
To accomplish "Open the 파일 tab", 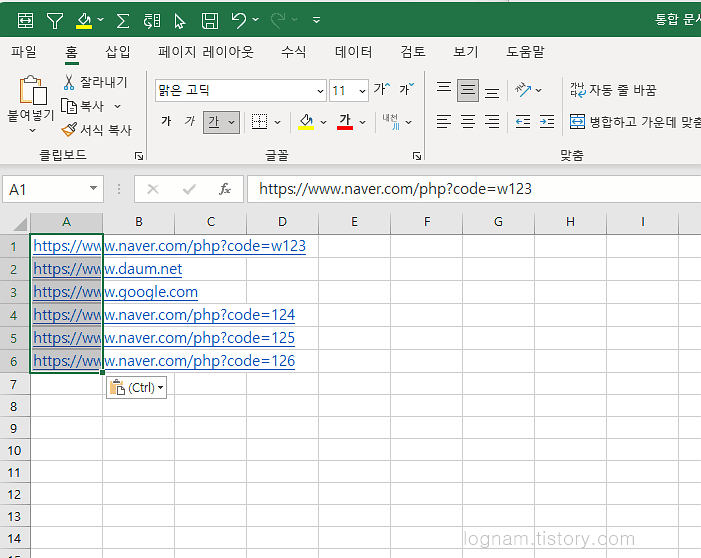I will (x=24, y=52).
